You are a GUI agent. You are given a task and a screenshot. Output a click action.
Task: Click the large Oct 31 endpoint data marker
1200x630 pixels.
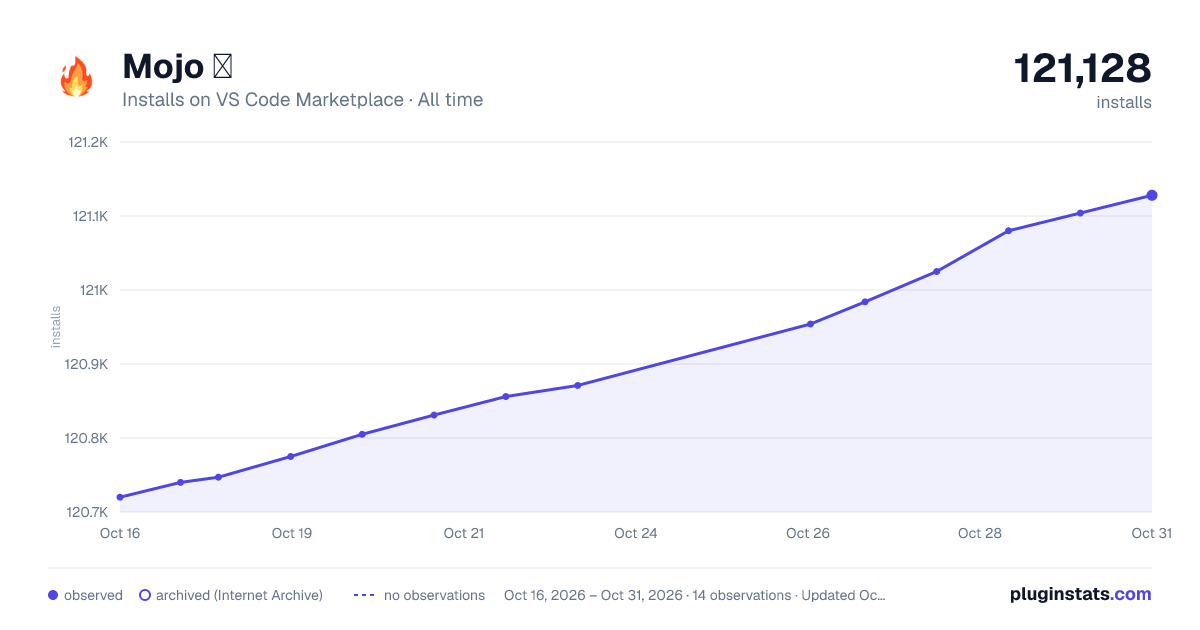coord(1152,195)
